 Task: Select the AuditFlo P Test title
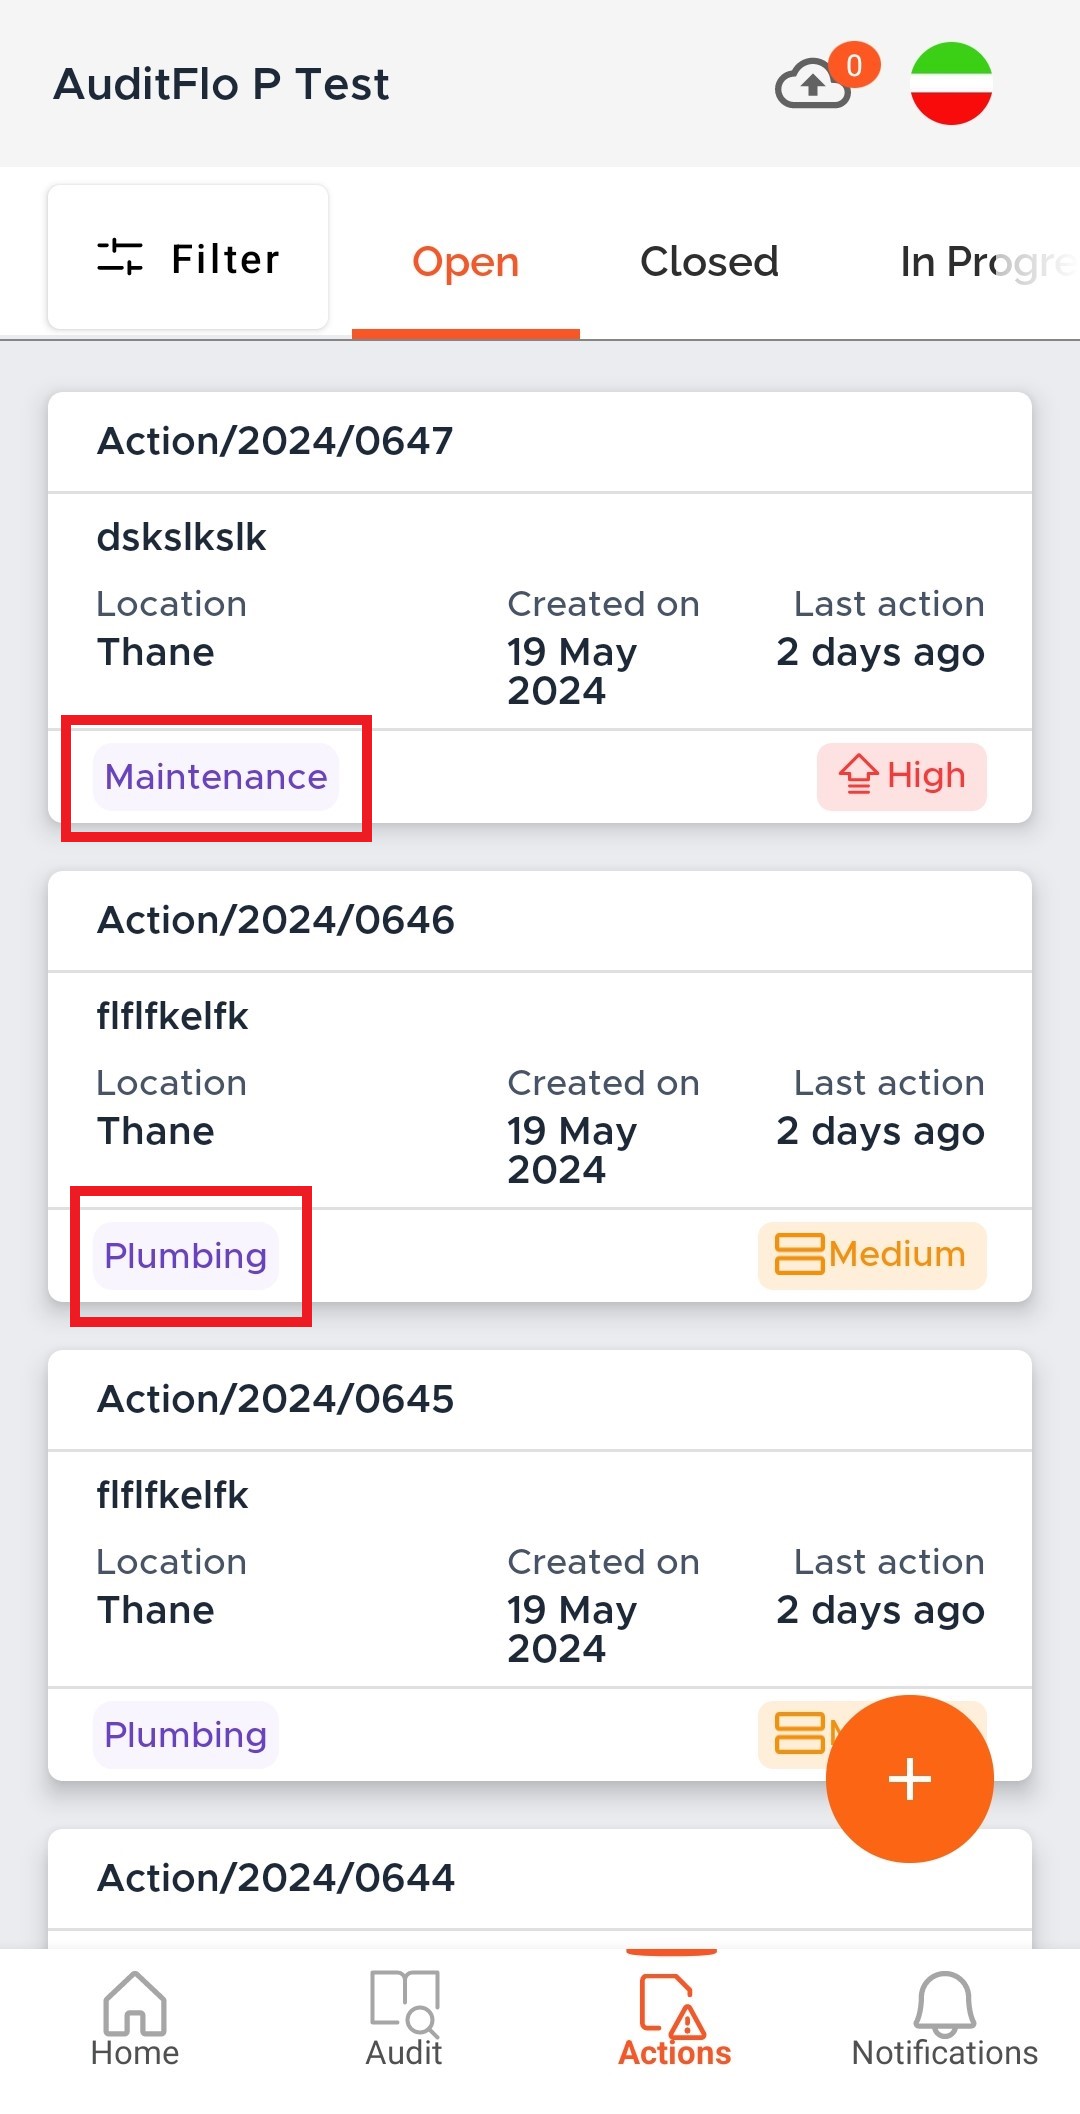click(x=222, y=84)
